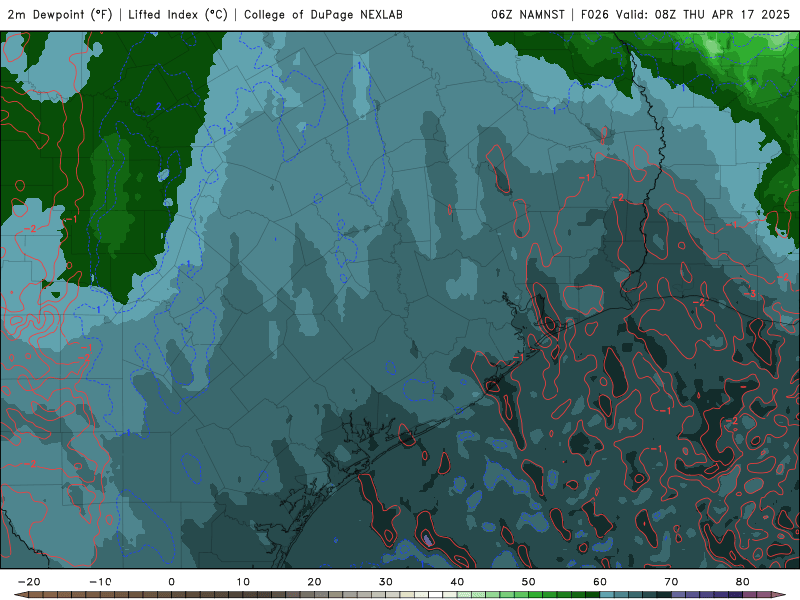The height and width of the screenshot is (600, 800).
Task: Click the "2m Dewpoint (°F)" title text
Action: tap(60, 14)
